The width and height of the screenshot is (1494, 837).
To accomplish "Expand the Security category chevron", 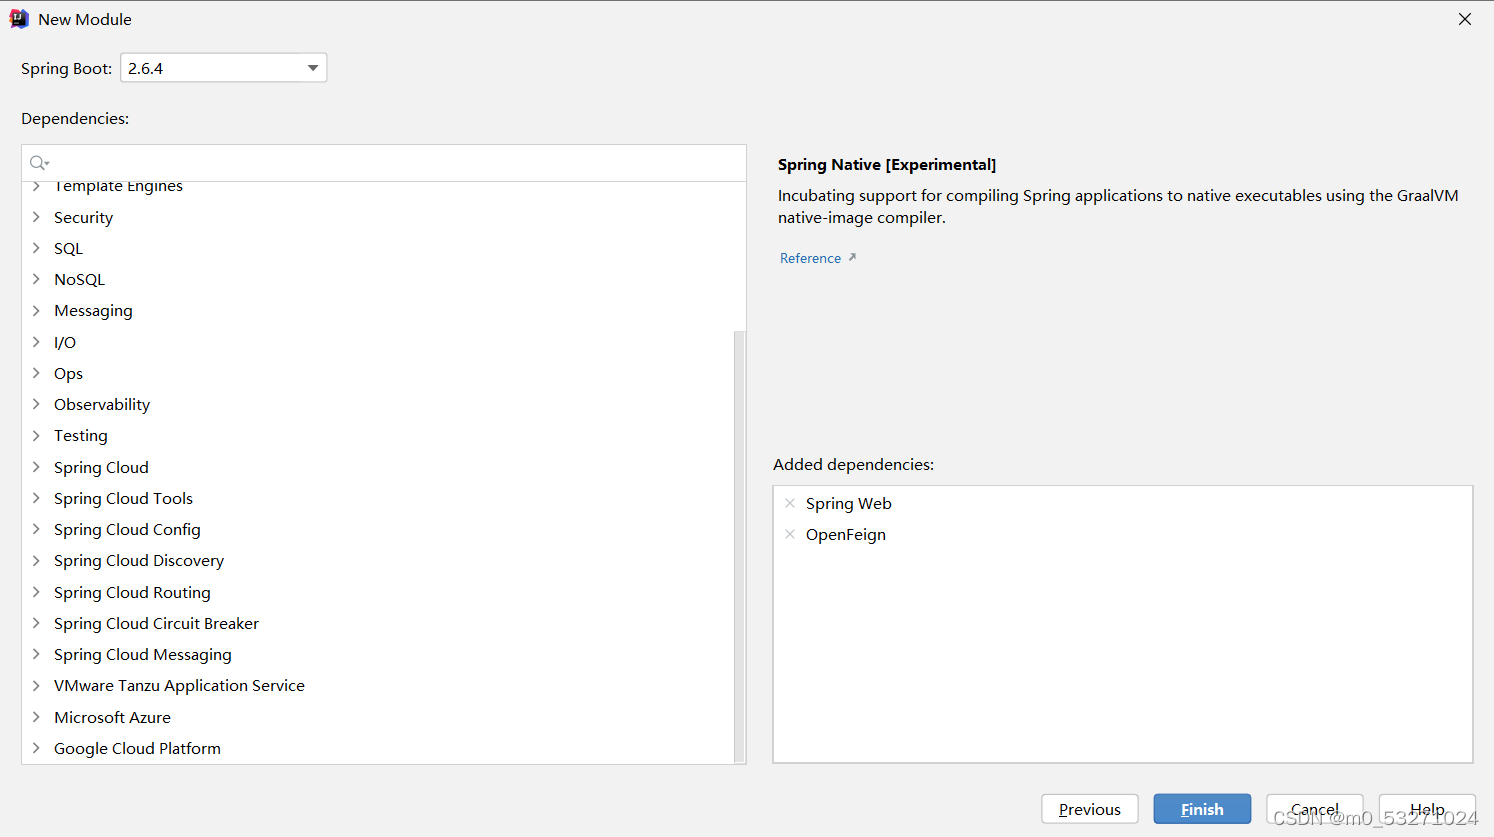I will [36, 217].
